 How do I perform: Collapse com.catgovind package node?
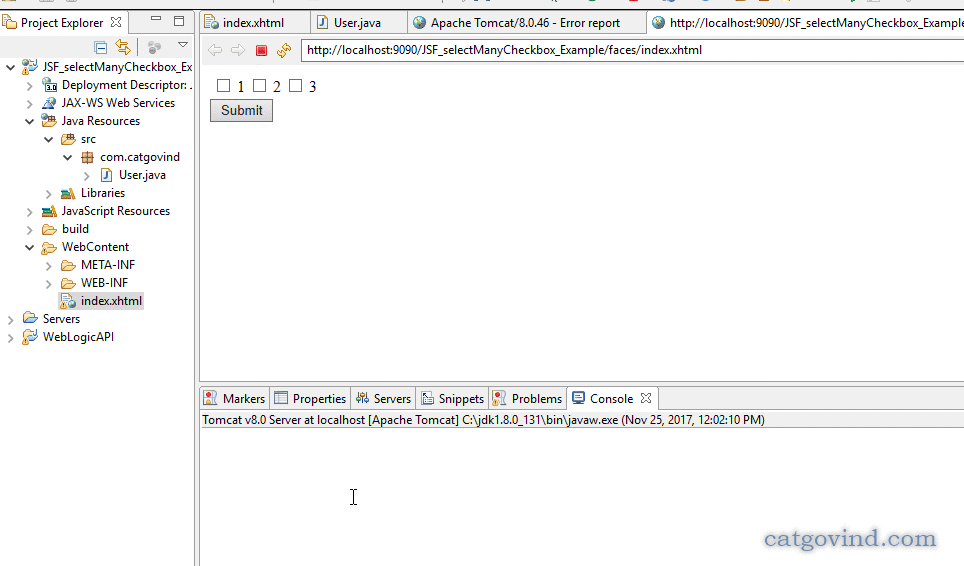(x=68, y=157)
